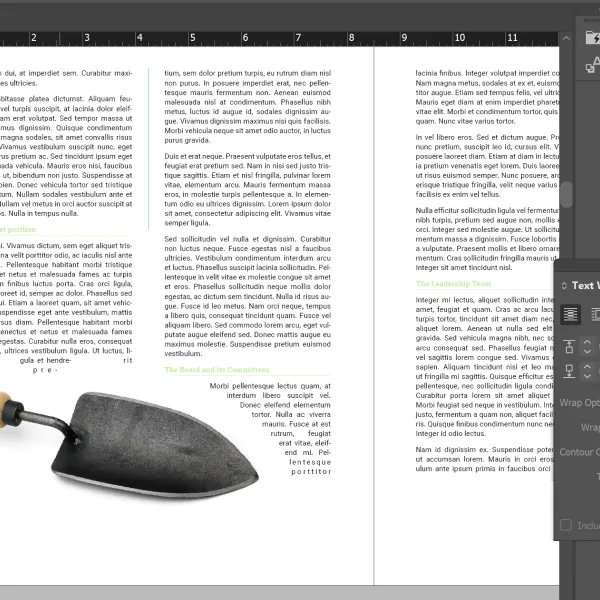Increase the Top Offset value
Image resolution: width=600 pixels, height=600 pixels.
587,342
